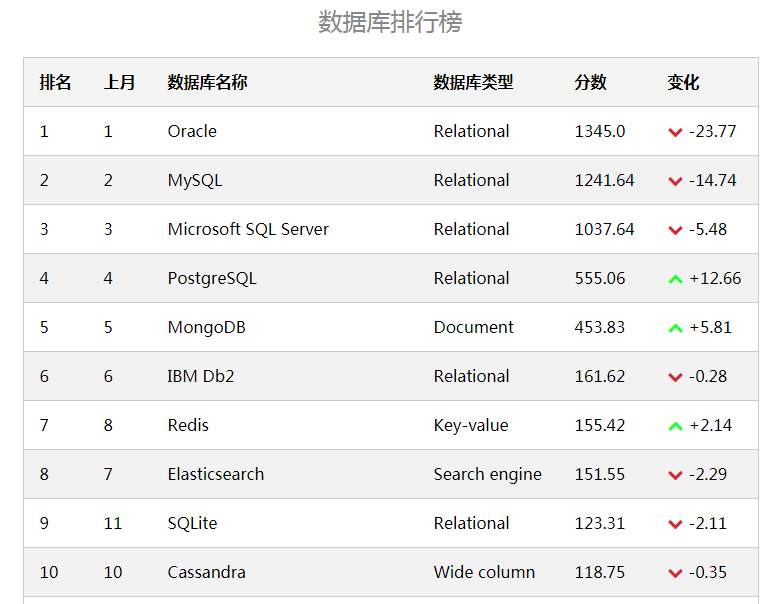Click the 数据库名称 column header
783x604 pixels.
pos(207,82)
